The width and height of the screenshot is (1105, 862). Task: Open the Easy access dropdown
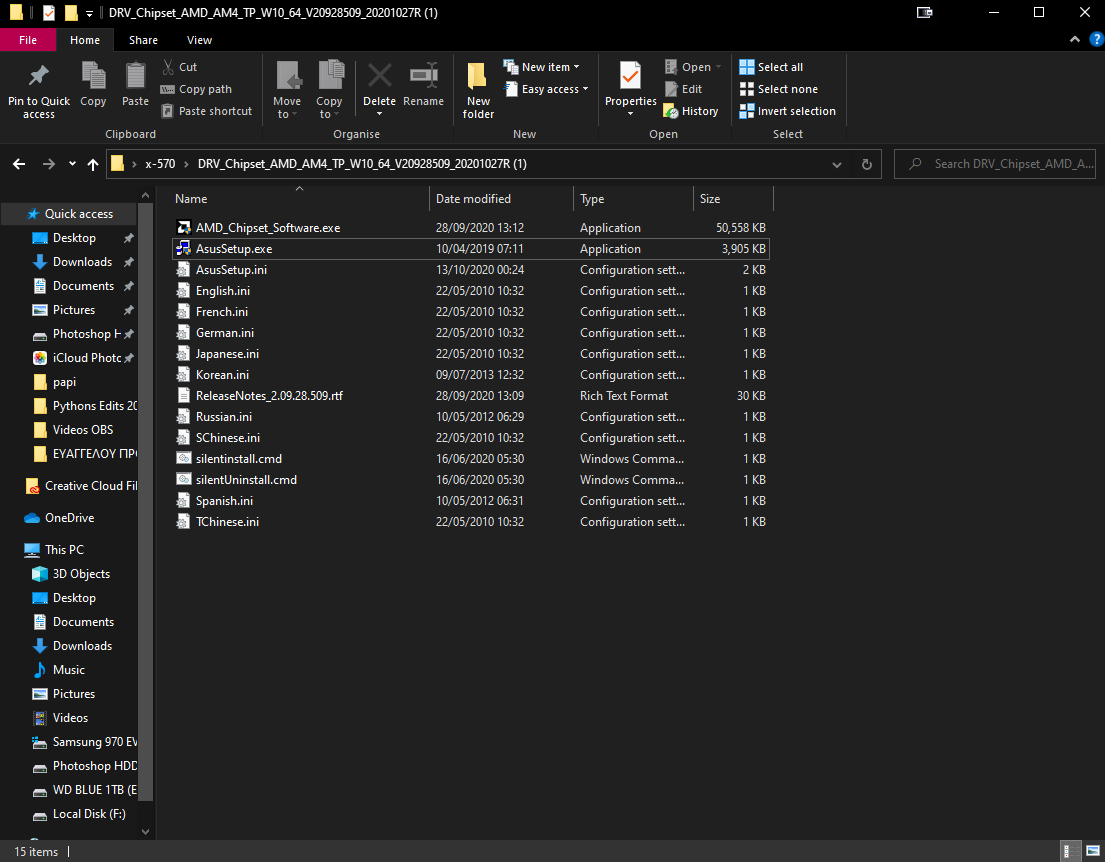pyautogui.click(x=546, y=89)
